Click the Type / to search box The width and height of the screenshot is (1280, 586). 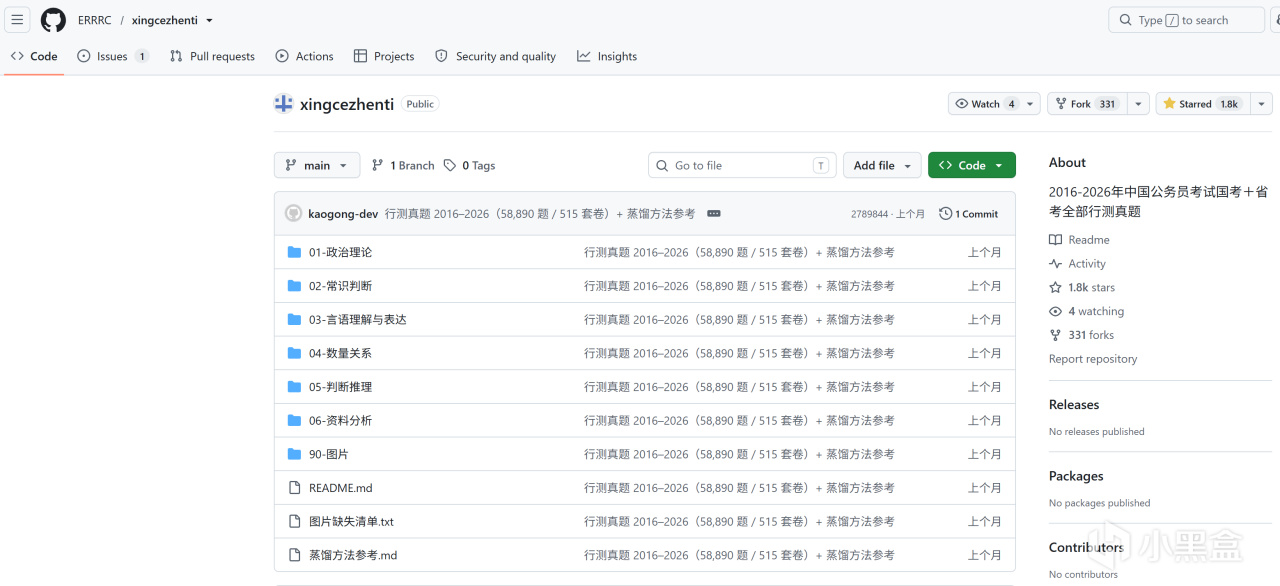click(x=1186, y=20)
